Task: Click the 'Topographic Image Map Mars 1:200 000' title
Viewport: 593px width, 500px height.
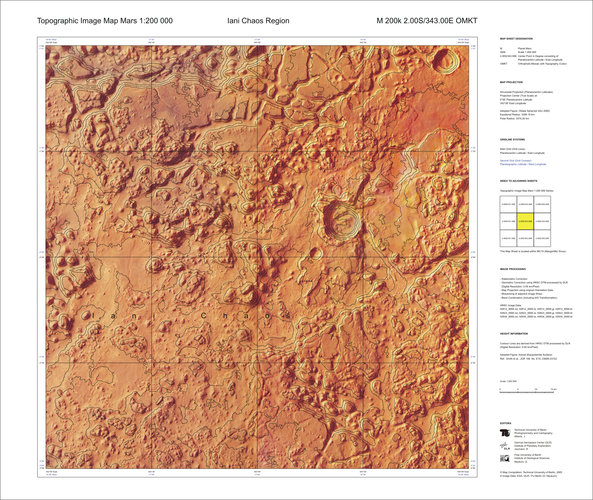Action: click(x=105, y=21)
